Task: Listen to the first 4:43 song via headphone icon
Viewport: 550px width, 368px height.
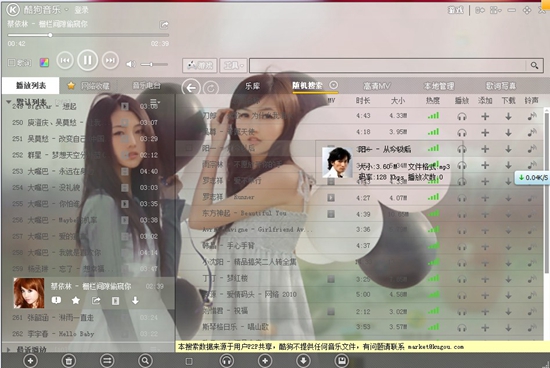Action: [x=462, y=116]
